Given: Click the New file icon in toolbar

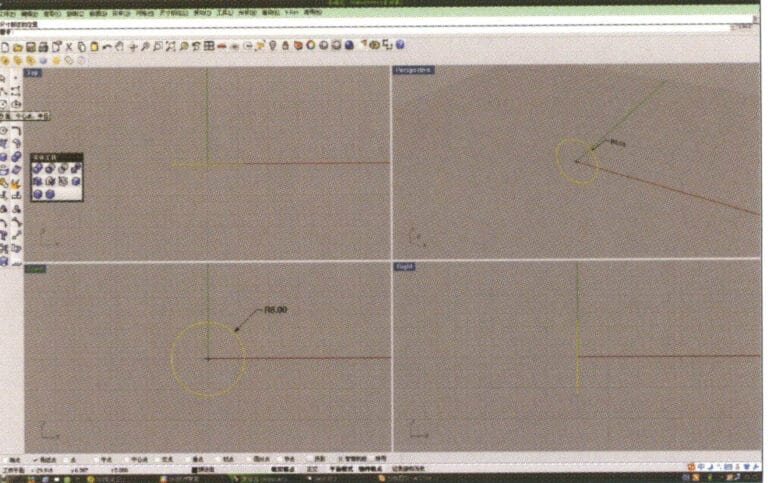Looking at the screenshot, I should click(6, 46).
